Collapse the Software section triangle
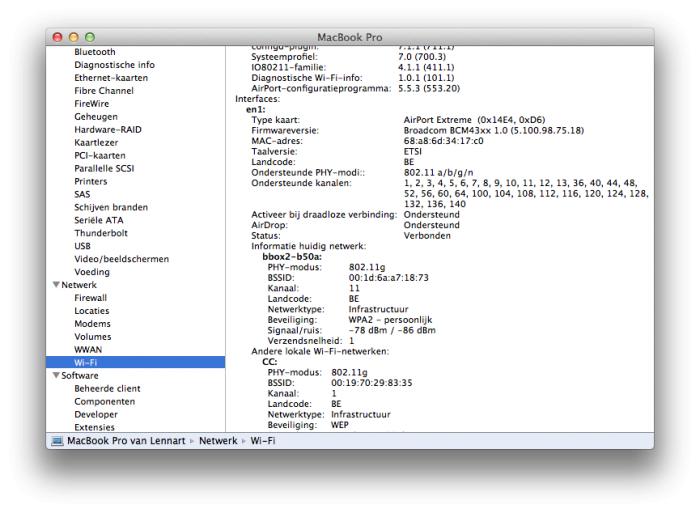The height and width of the screenshot is (513, 700). (x=56, y=375)
